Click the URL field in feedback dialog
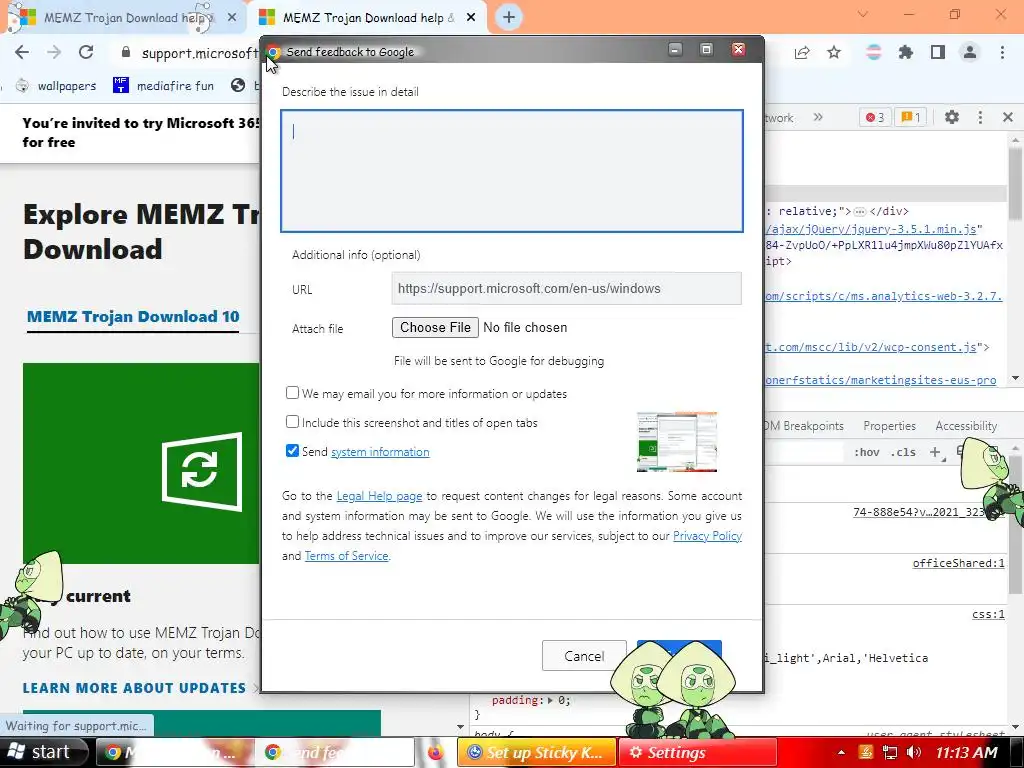This screenshot has width=1024, height=768. point(566,289)
